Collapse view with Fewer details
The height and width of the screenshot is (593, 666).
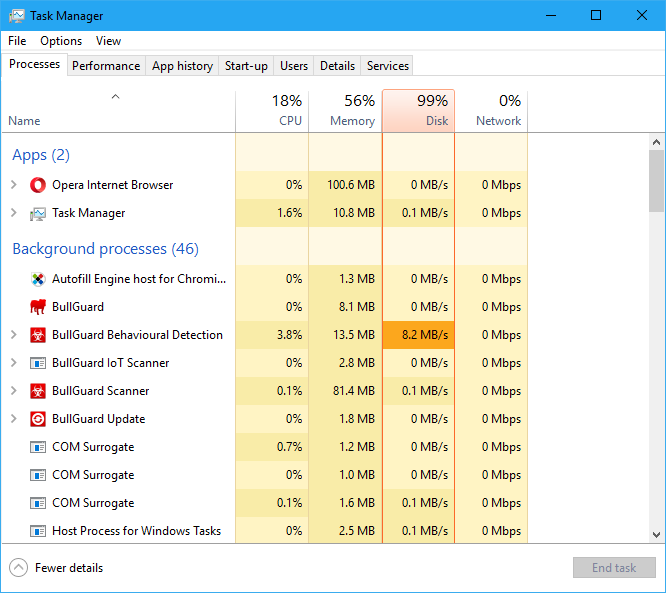[57, 568]
